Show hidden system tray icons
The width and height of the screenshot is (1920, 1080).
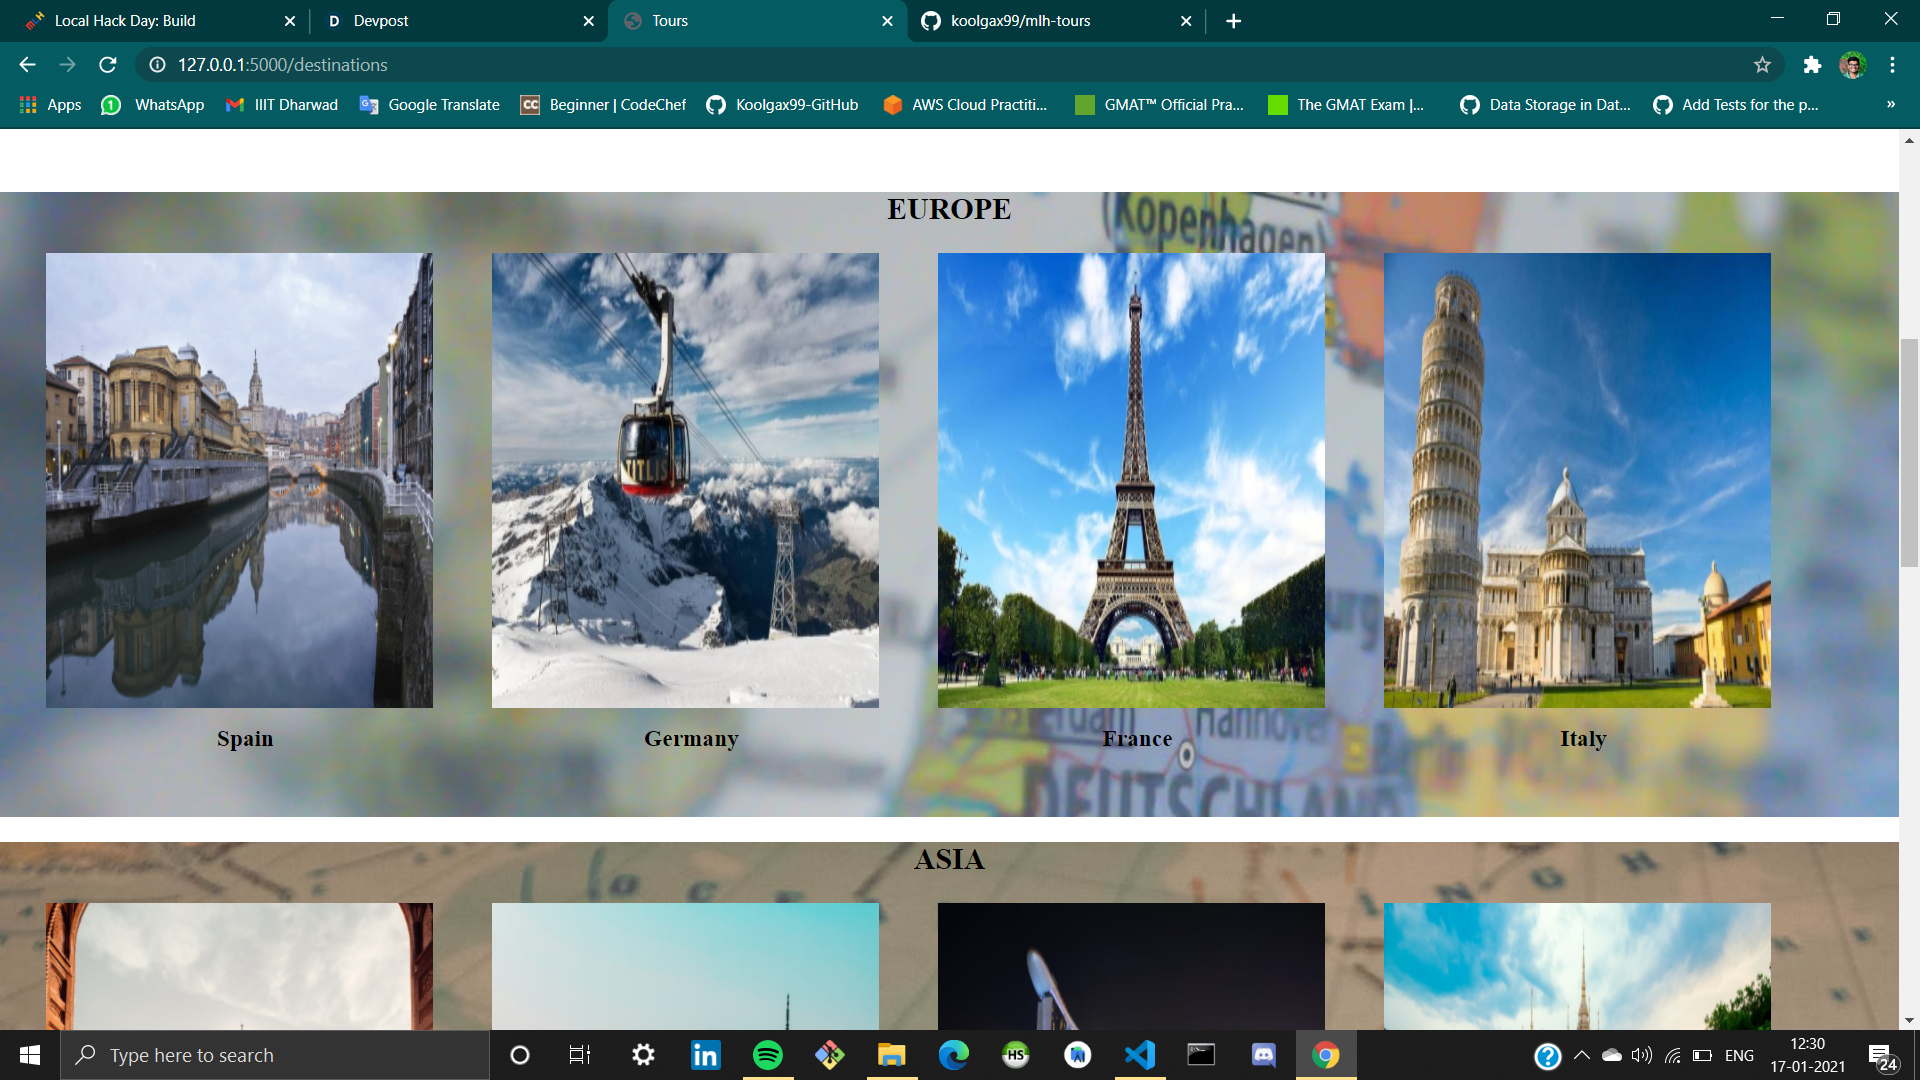(x=1581, y=1055)
